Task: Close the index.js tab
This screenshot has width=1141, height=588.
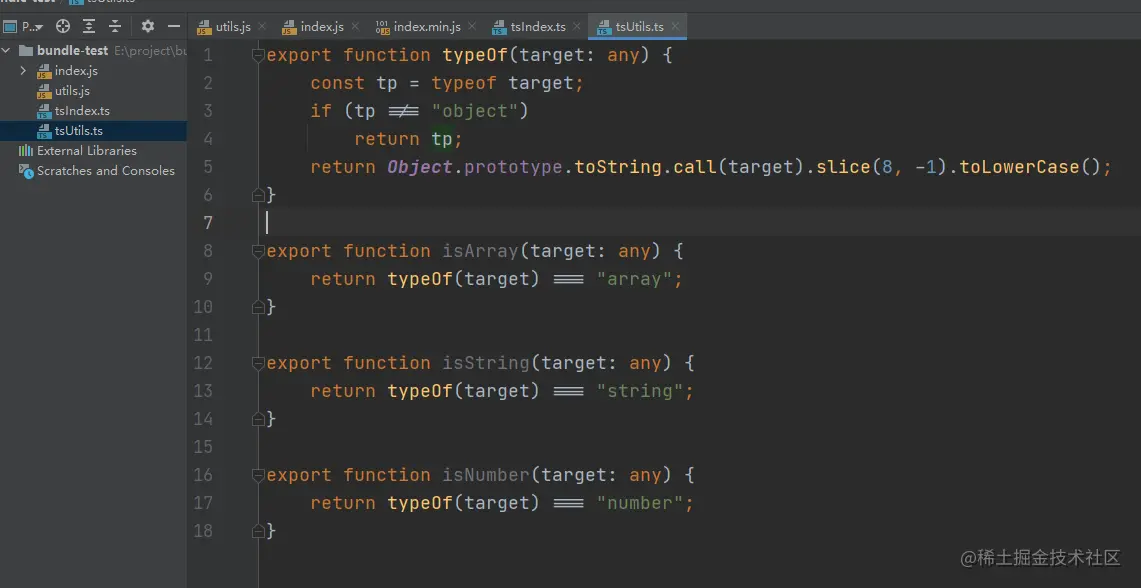Action: 355,27
